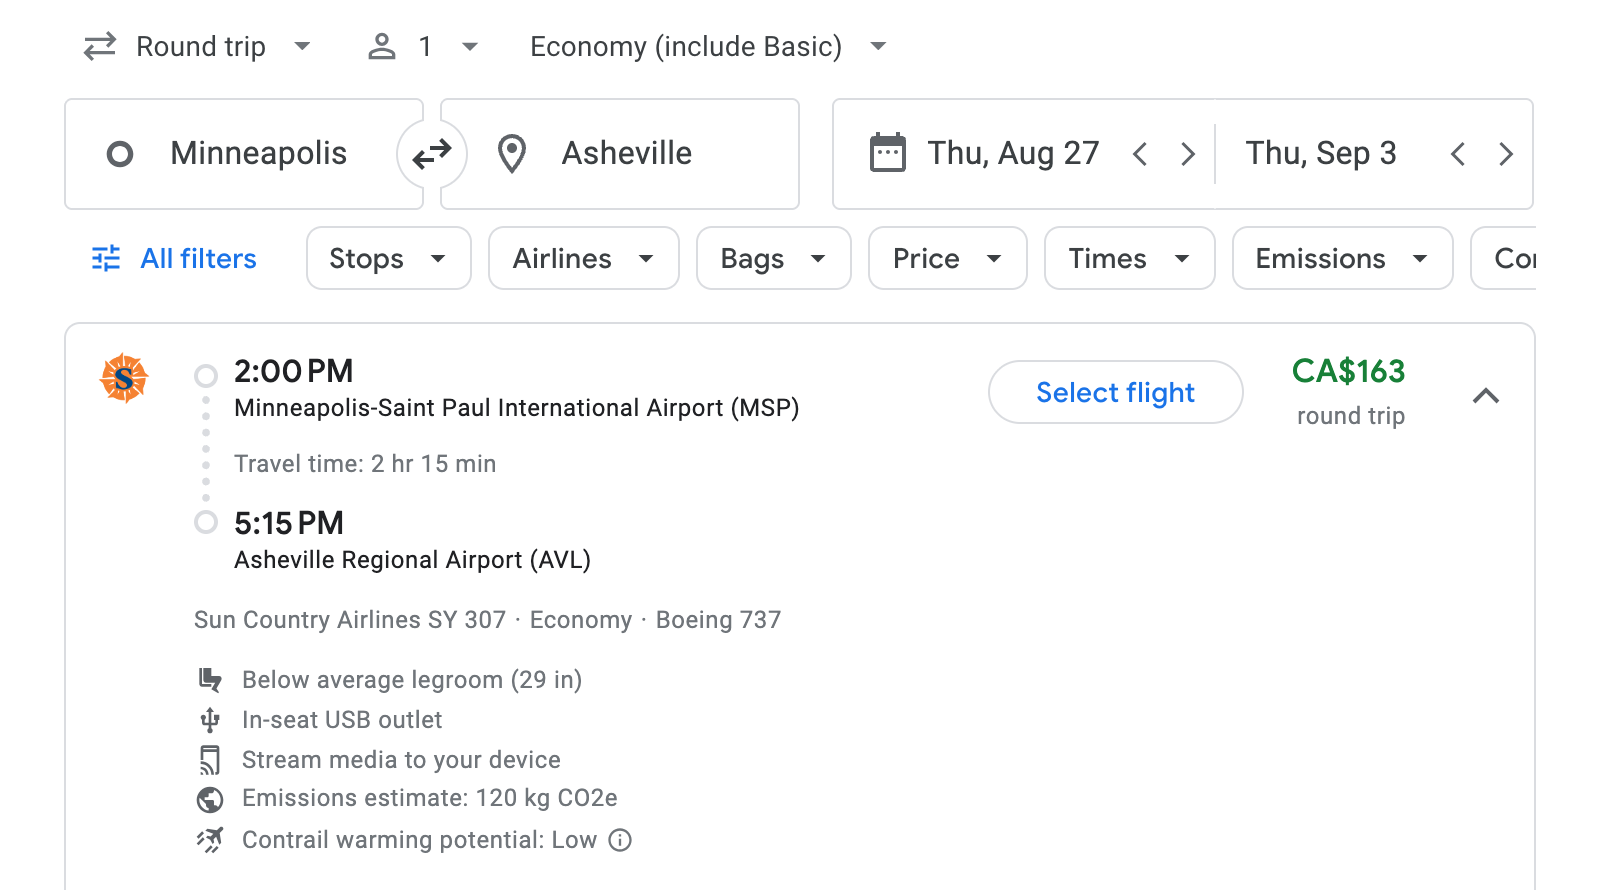Viewport: 1600px width, 890px height.
Task: Click the swap origin and destination icon
Action: click(x=431, y=153)
